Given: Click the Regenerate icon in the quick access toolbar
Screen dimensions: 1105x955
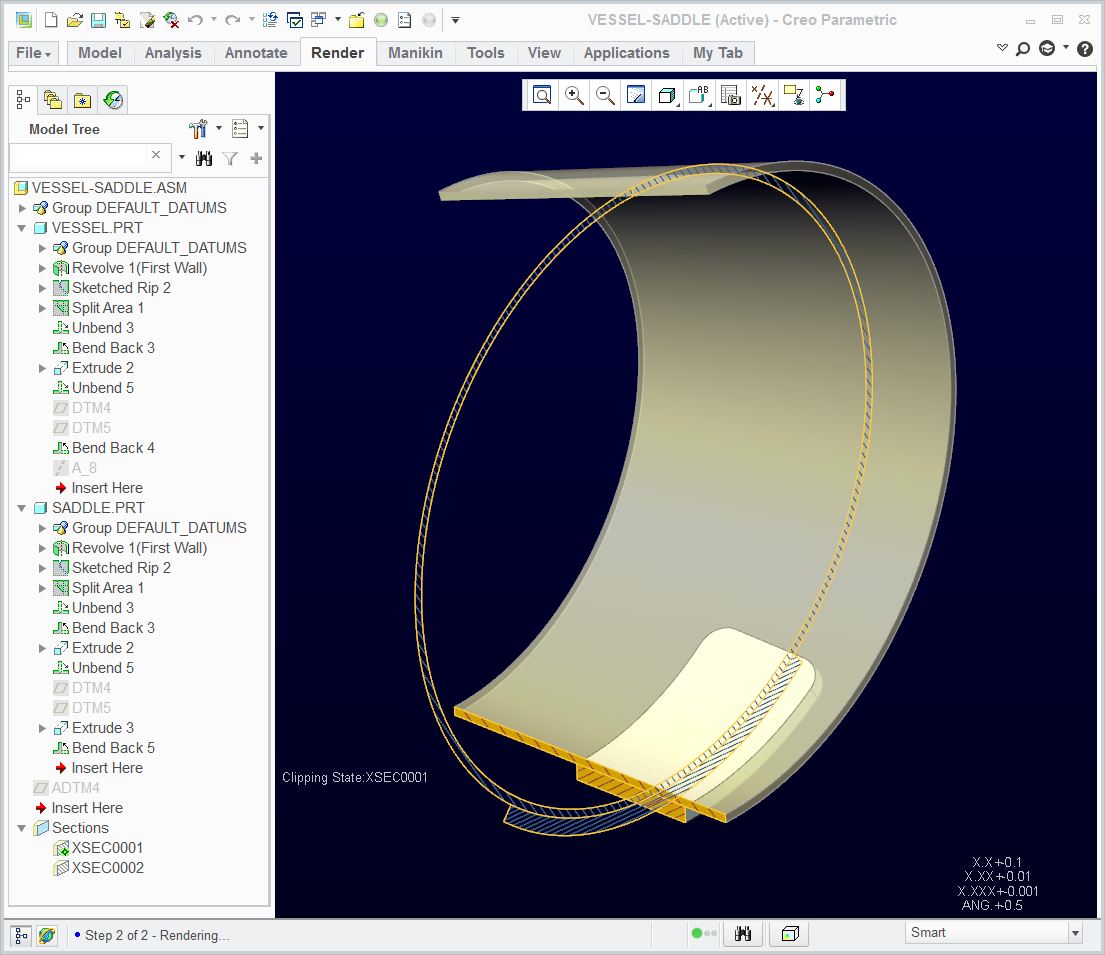Looking at the screenshot, I should 270,20.
